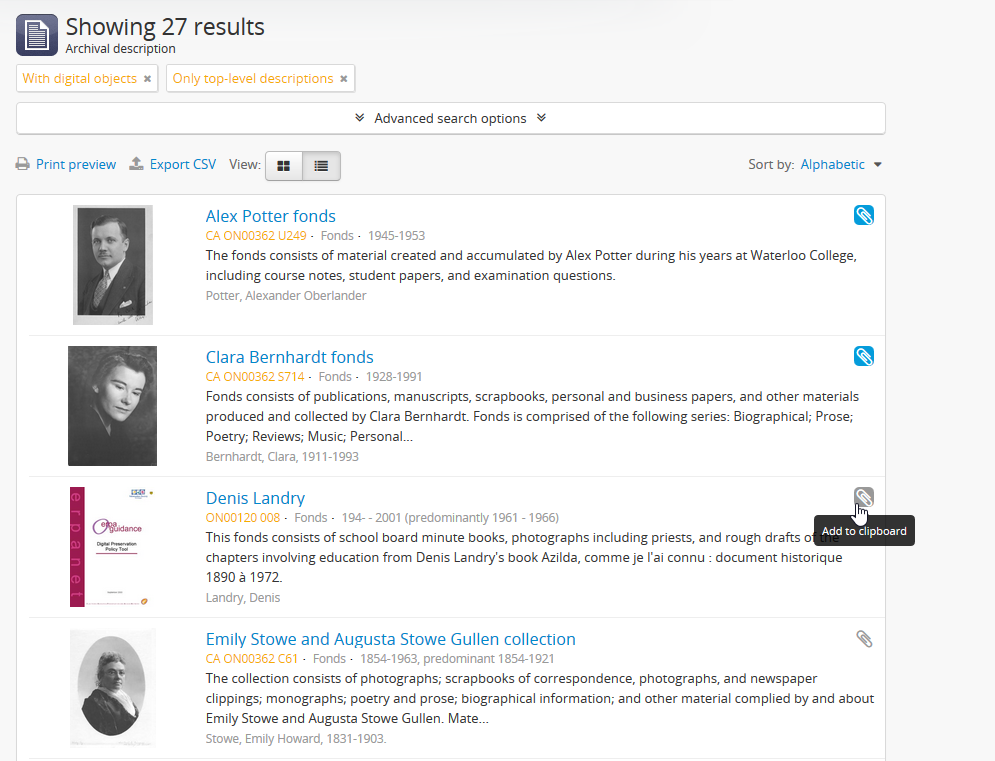Open Alex Potter fonds record
Viewport: 995px width, 761px height.
270,216
